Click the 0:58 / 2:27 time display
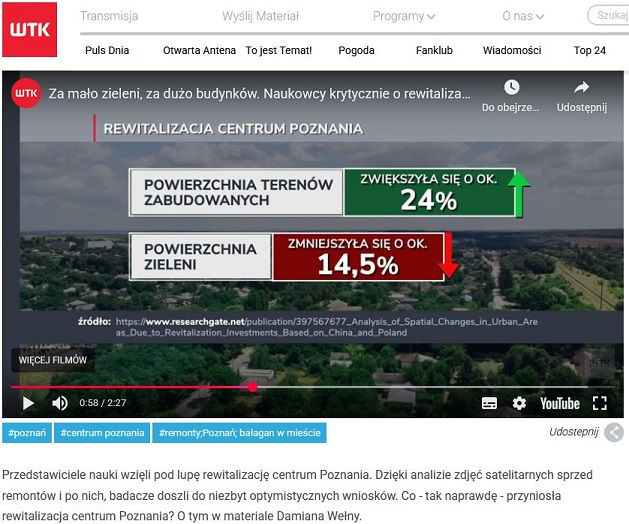This screenshot has width=629, height=524. (103, 402)
